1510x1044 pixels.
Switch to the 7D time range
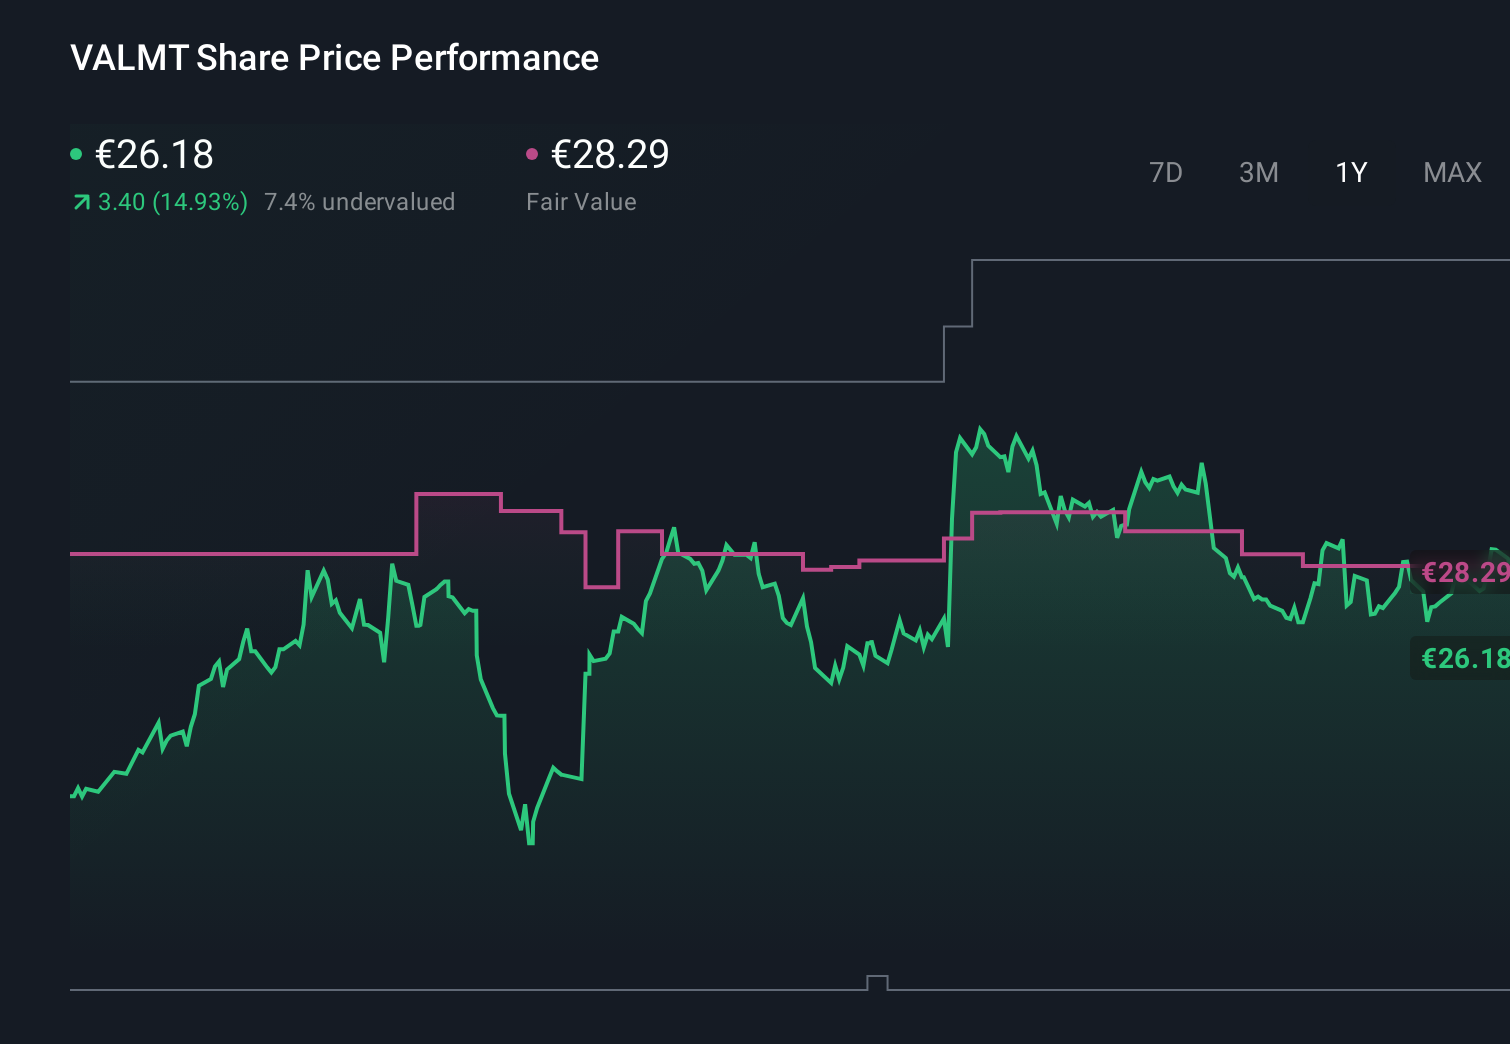pos(1166,172)
